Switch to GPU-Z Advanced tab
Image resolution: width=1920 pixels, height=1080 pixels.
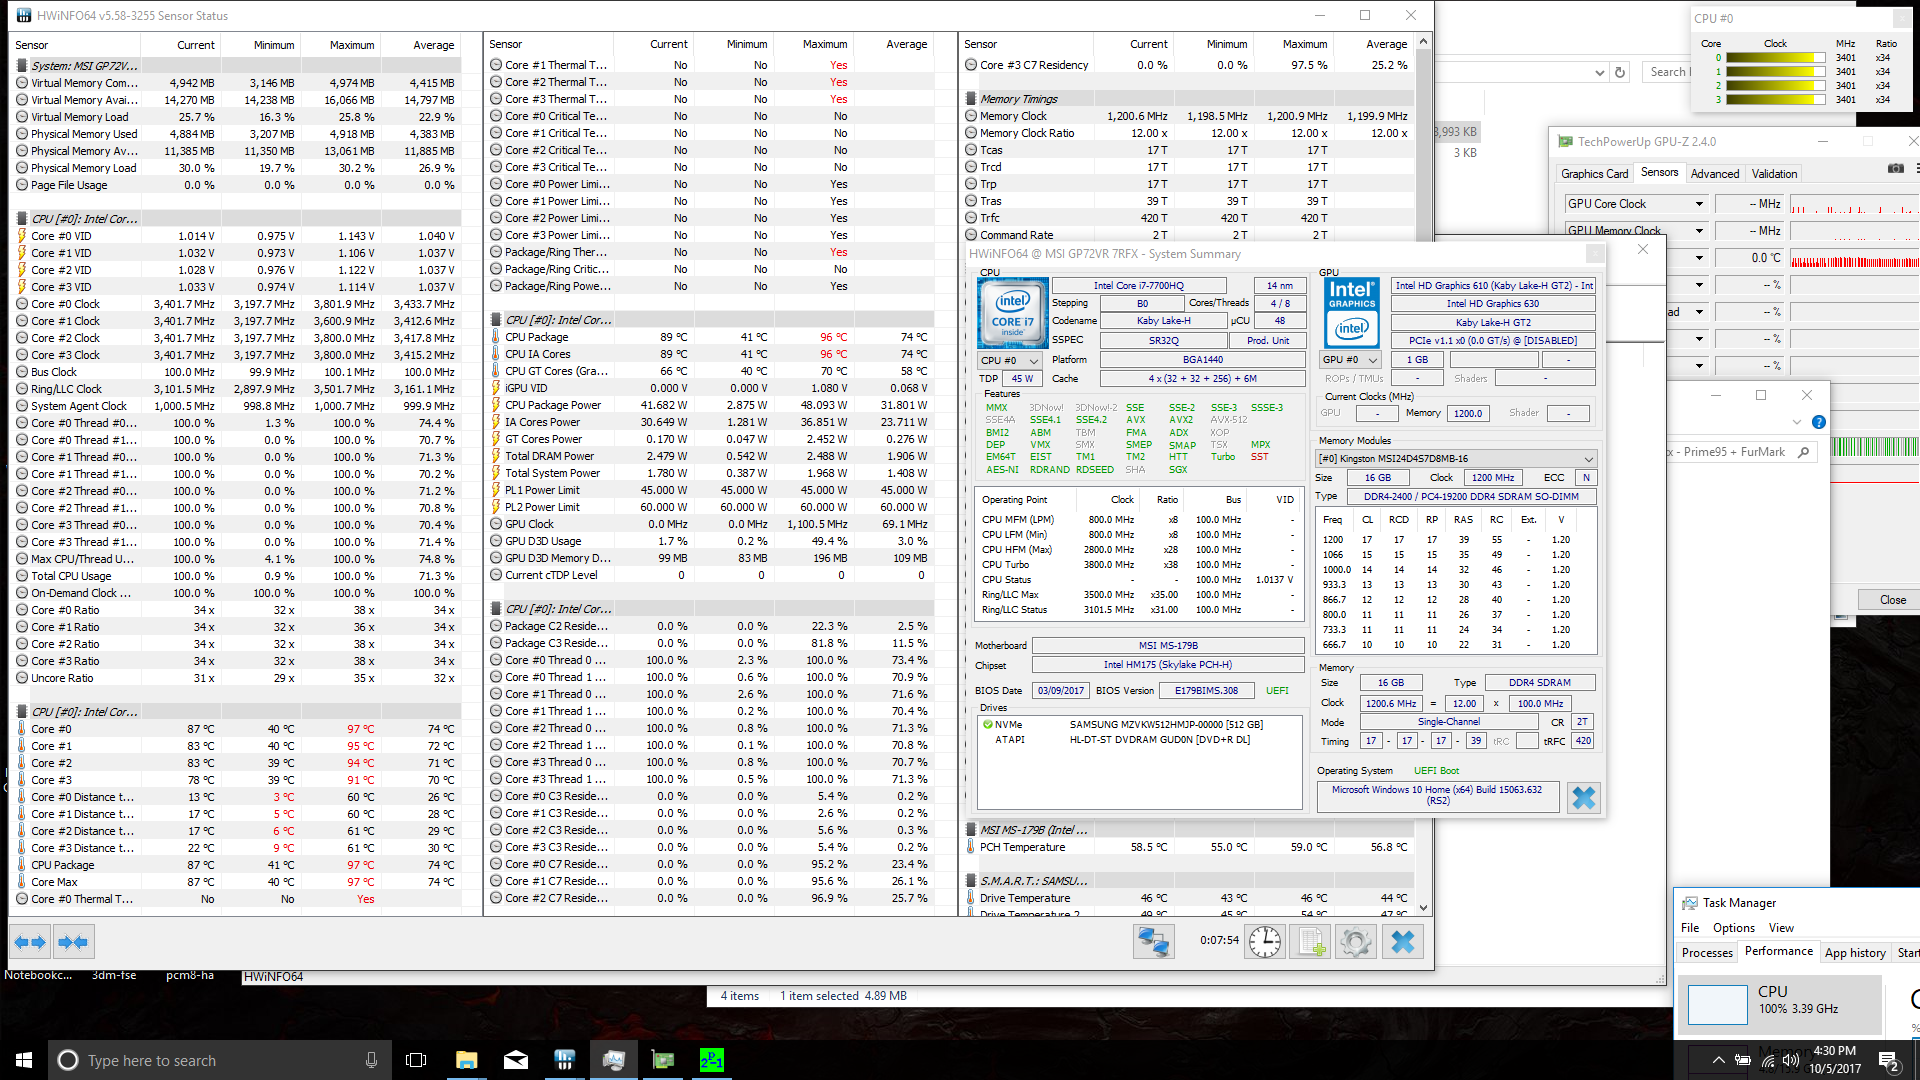tap(1714, 173)
